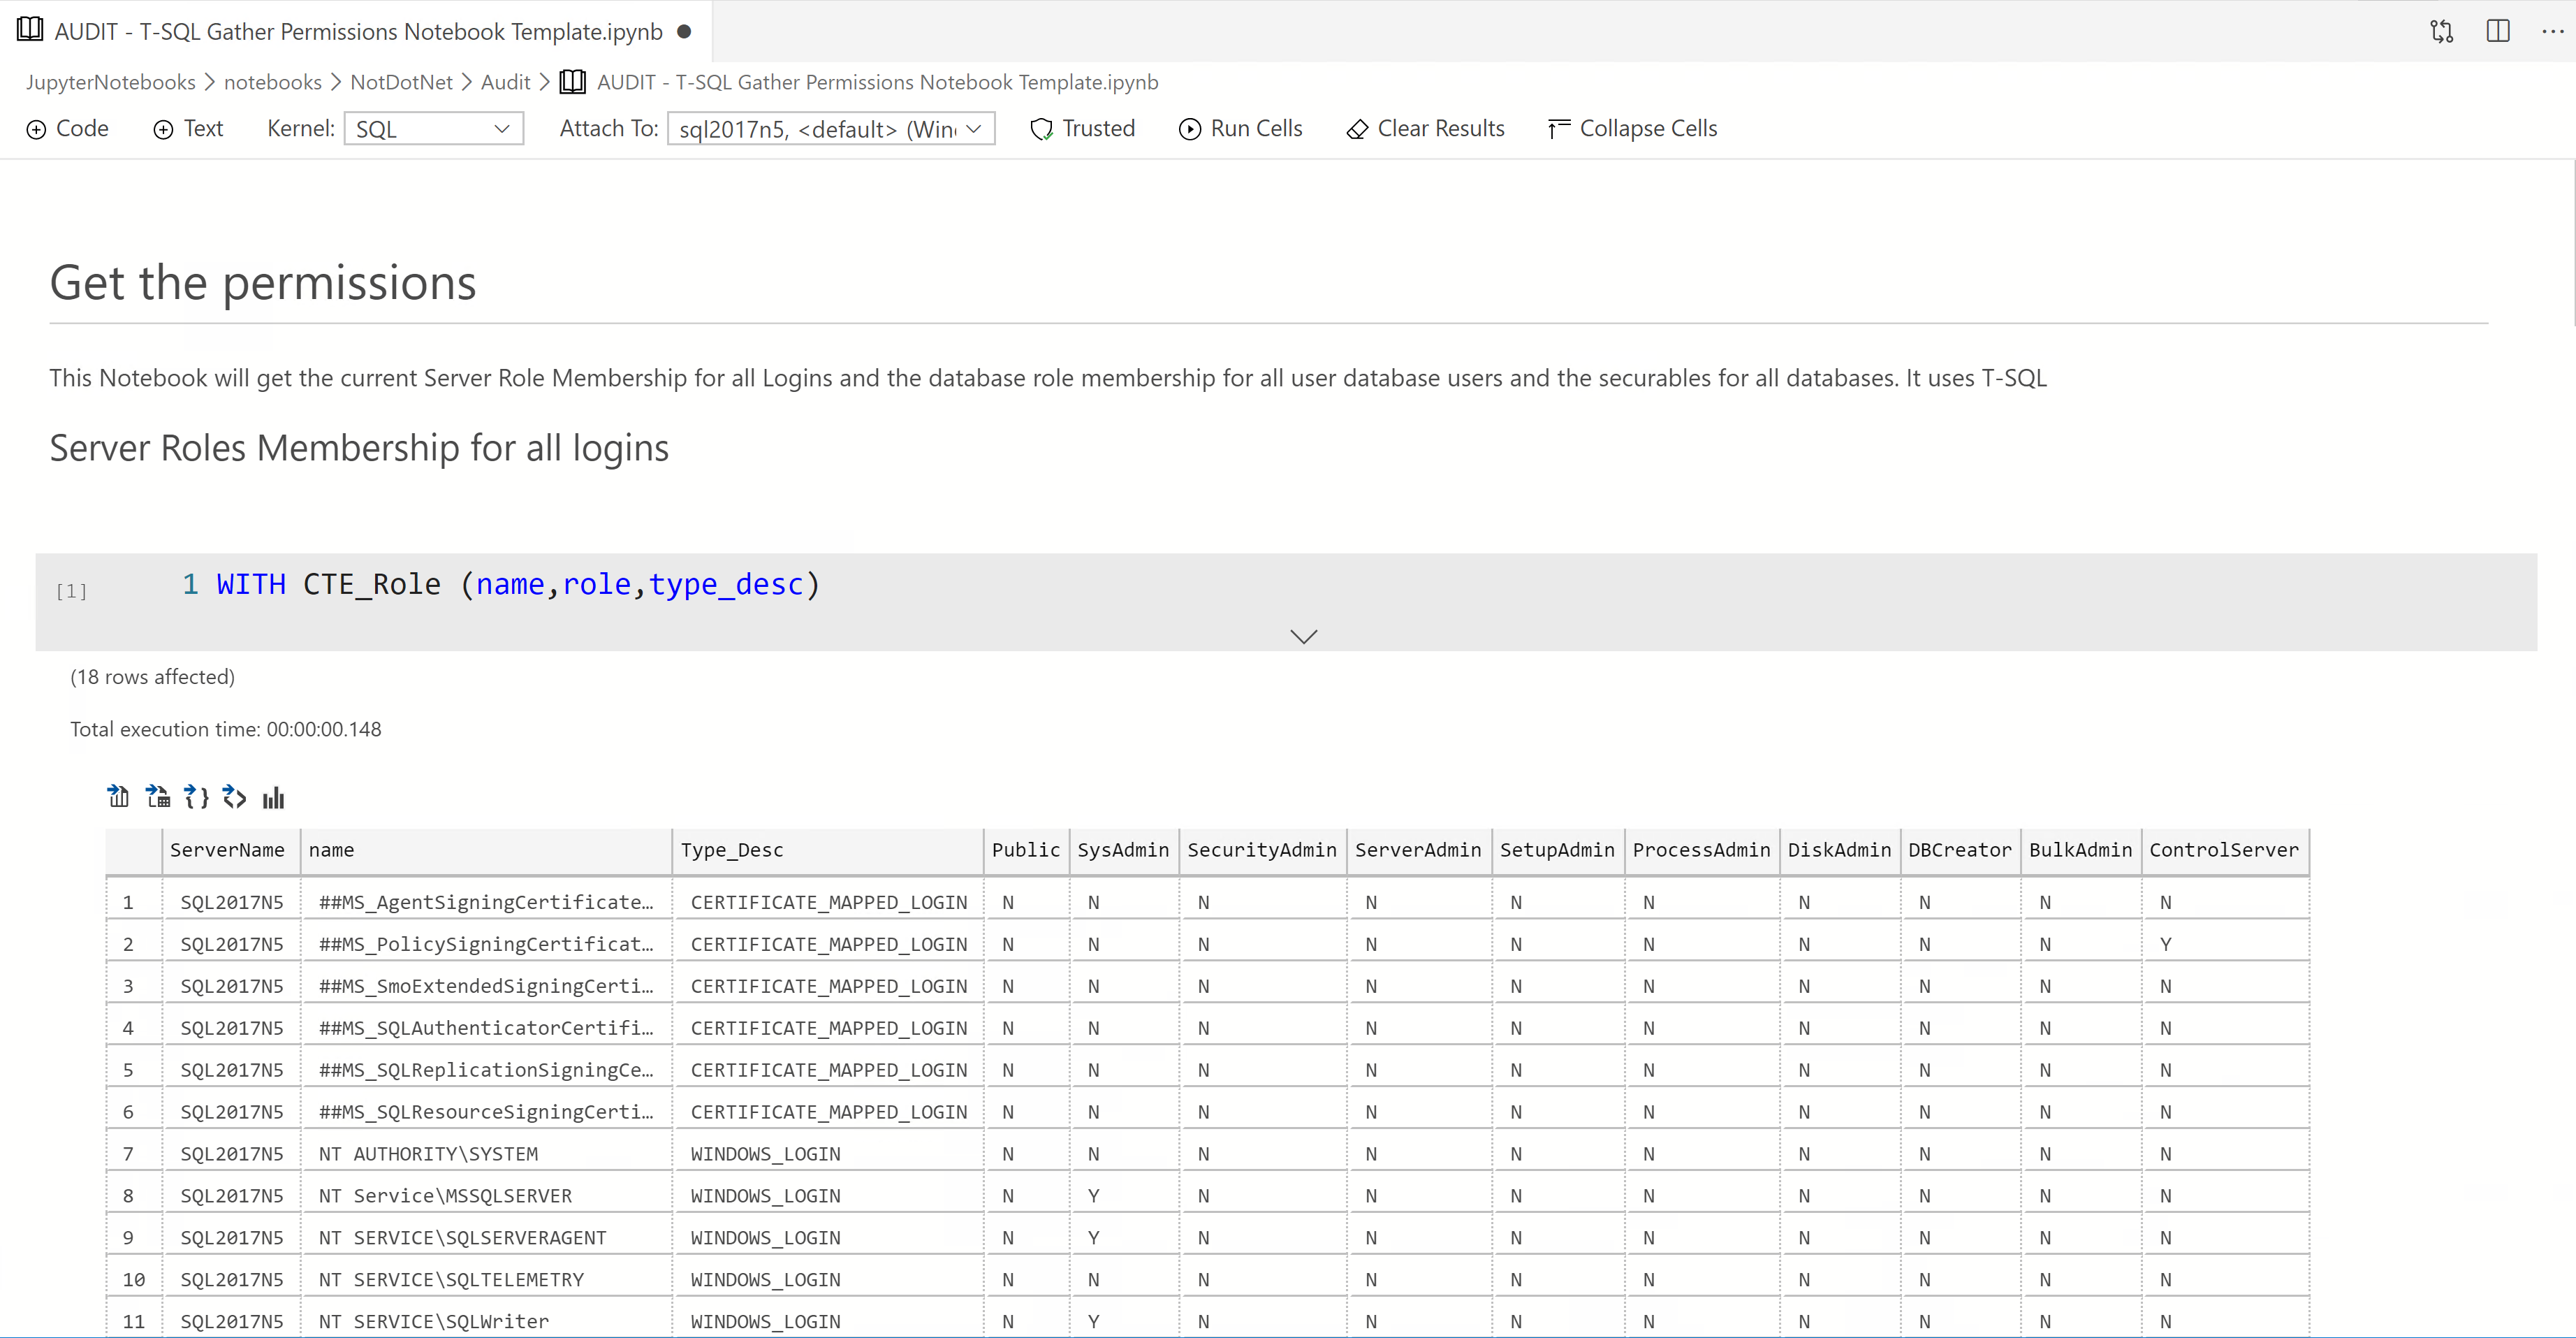Open the Attach To connection dropdown
Screen dimensions: 2576x1338
tap(830, 129)
